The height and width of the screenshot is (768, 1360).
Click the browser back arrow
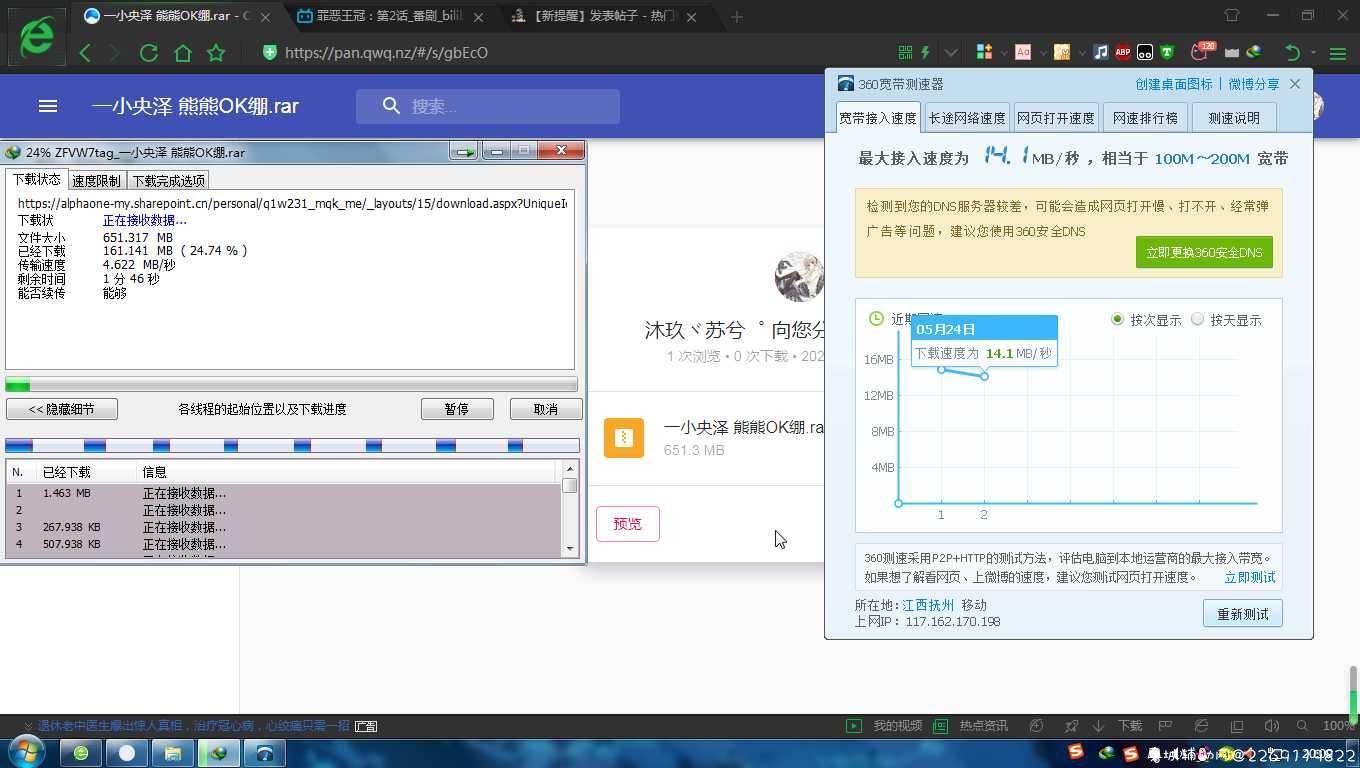[85, 53]
